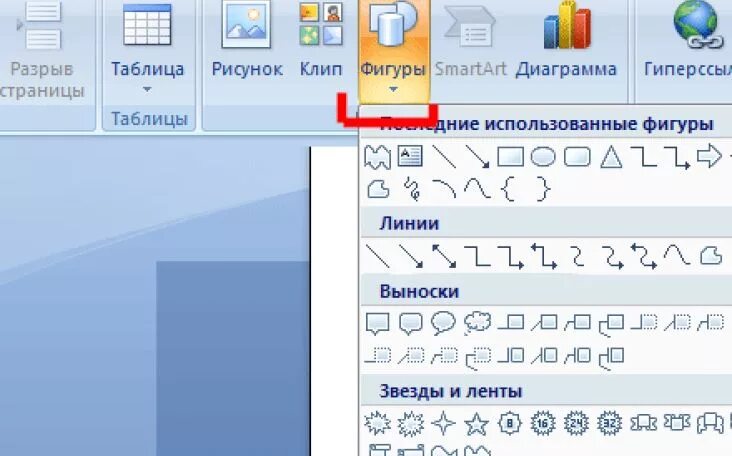Image resolution: width=732 pixels, height=456 pixels.
Task: Choose the freeform shape under Линии
Action: (x=711, y=256)
